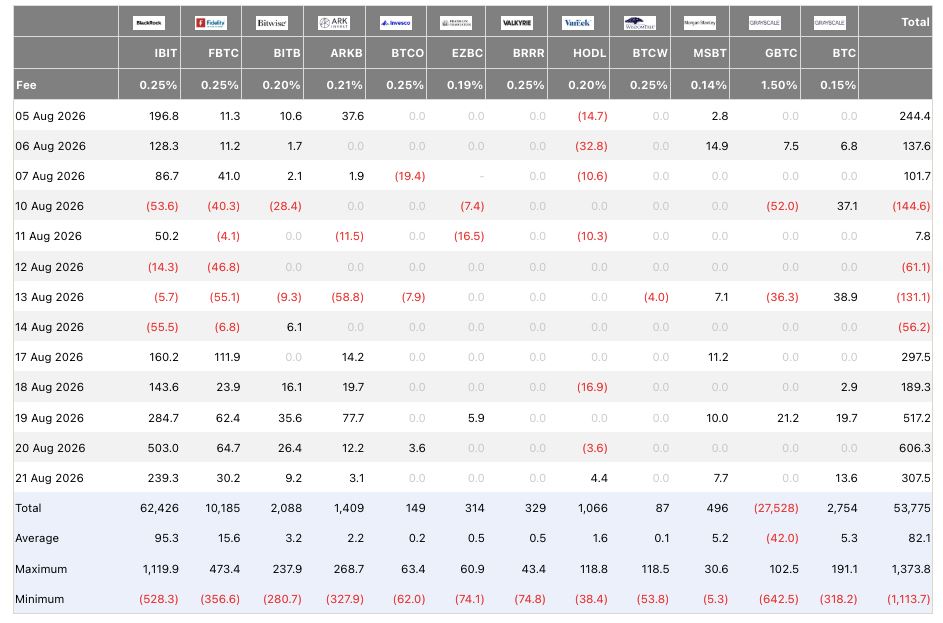This screenshot has height=623, width=943.
Task: Select the BITB column header
Action: pyautogui.click(x=287, y=53)
